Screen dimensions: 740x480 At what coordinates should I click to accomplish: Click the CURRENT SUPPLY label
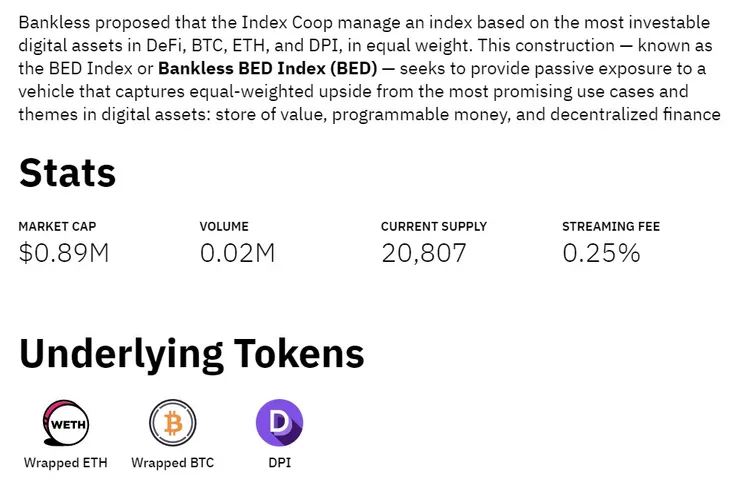pos(435,227)
